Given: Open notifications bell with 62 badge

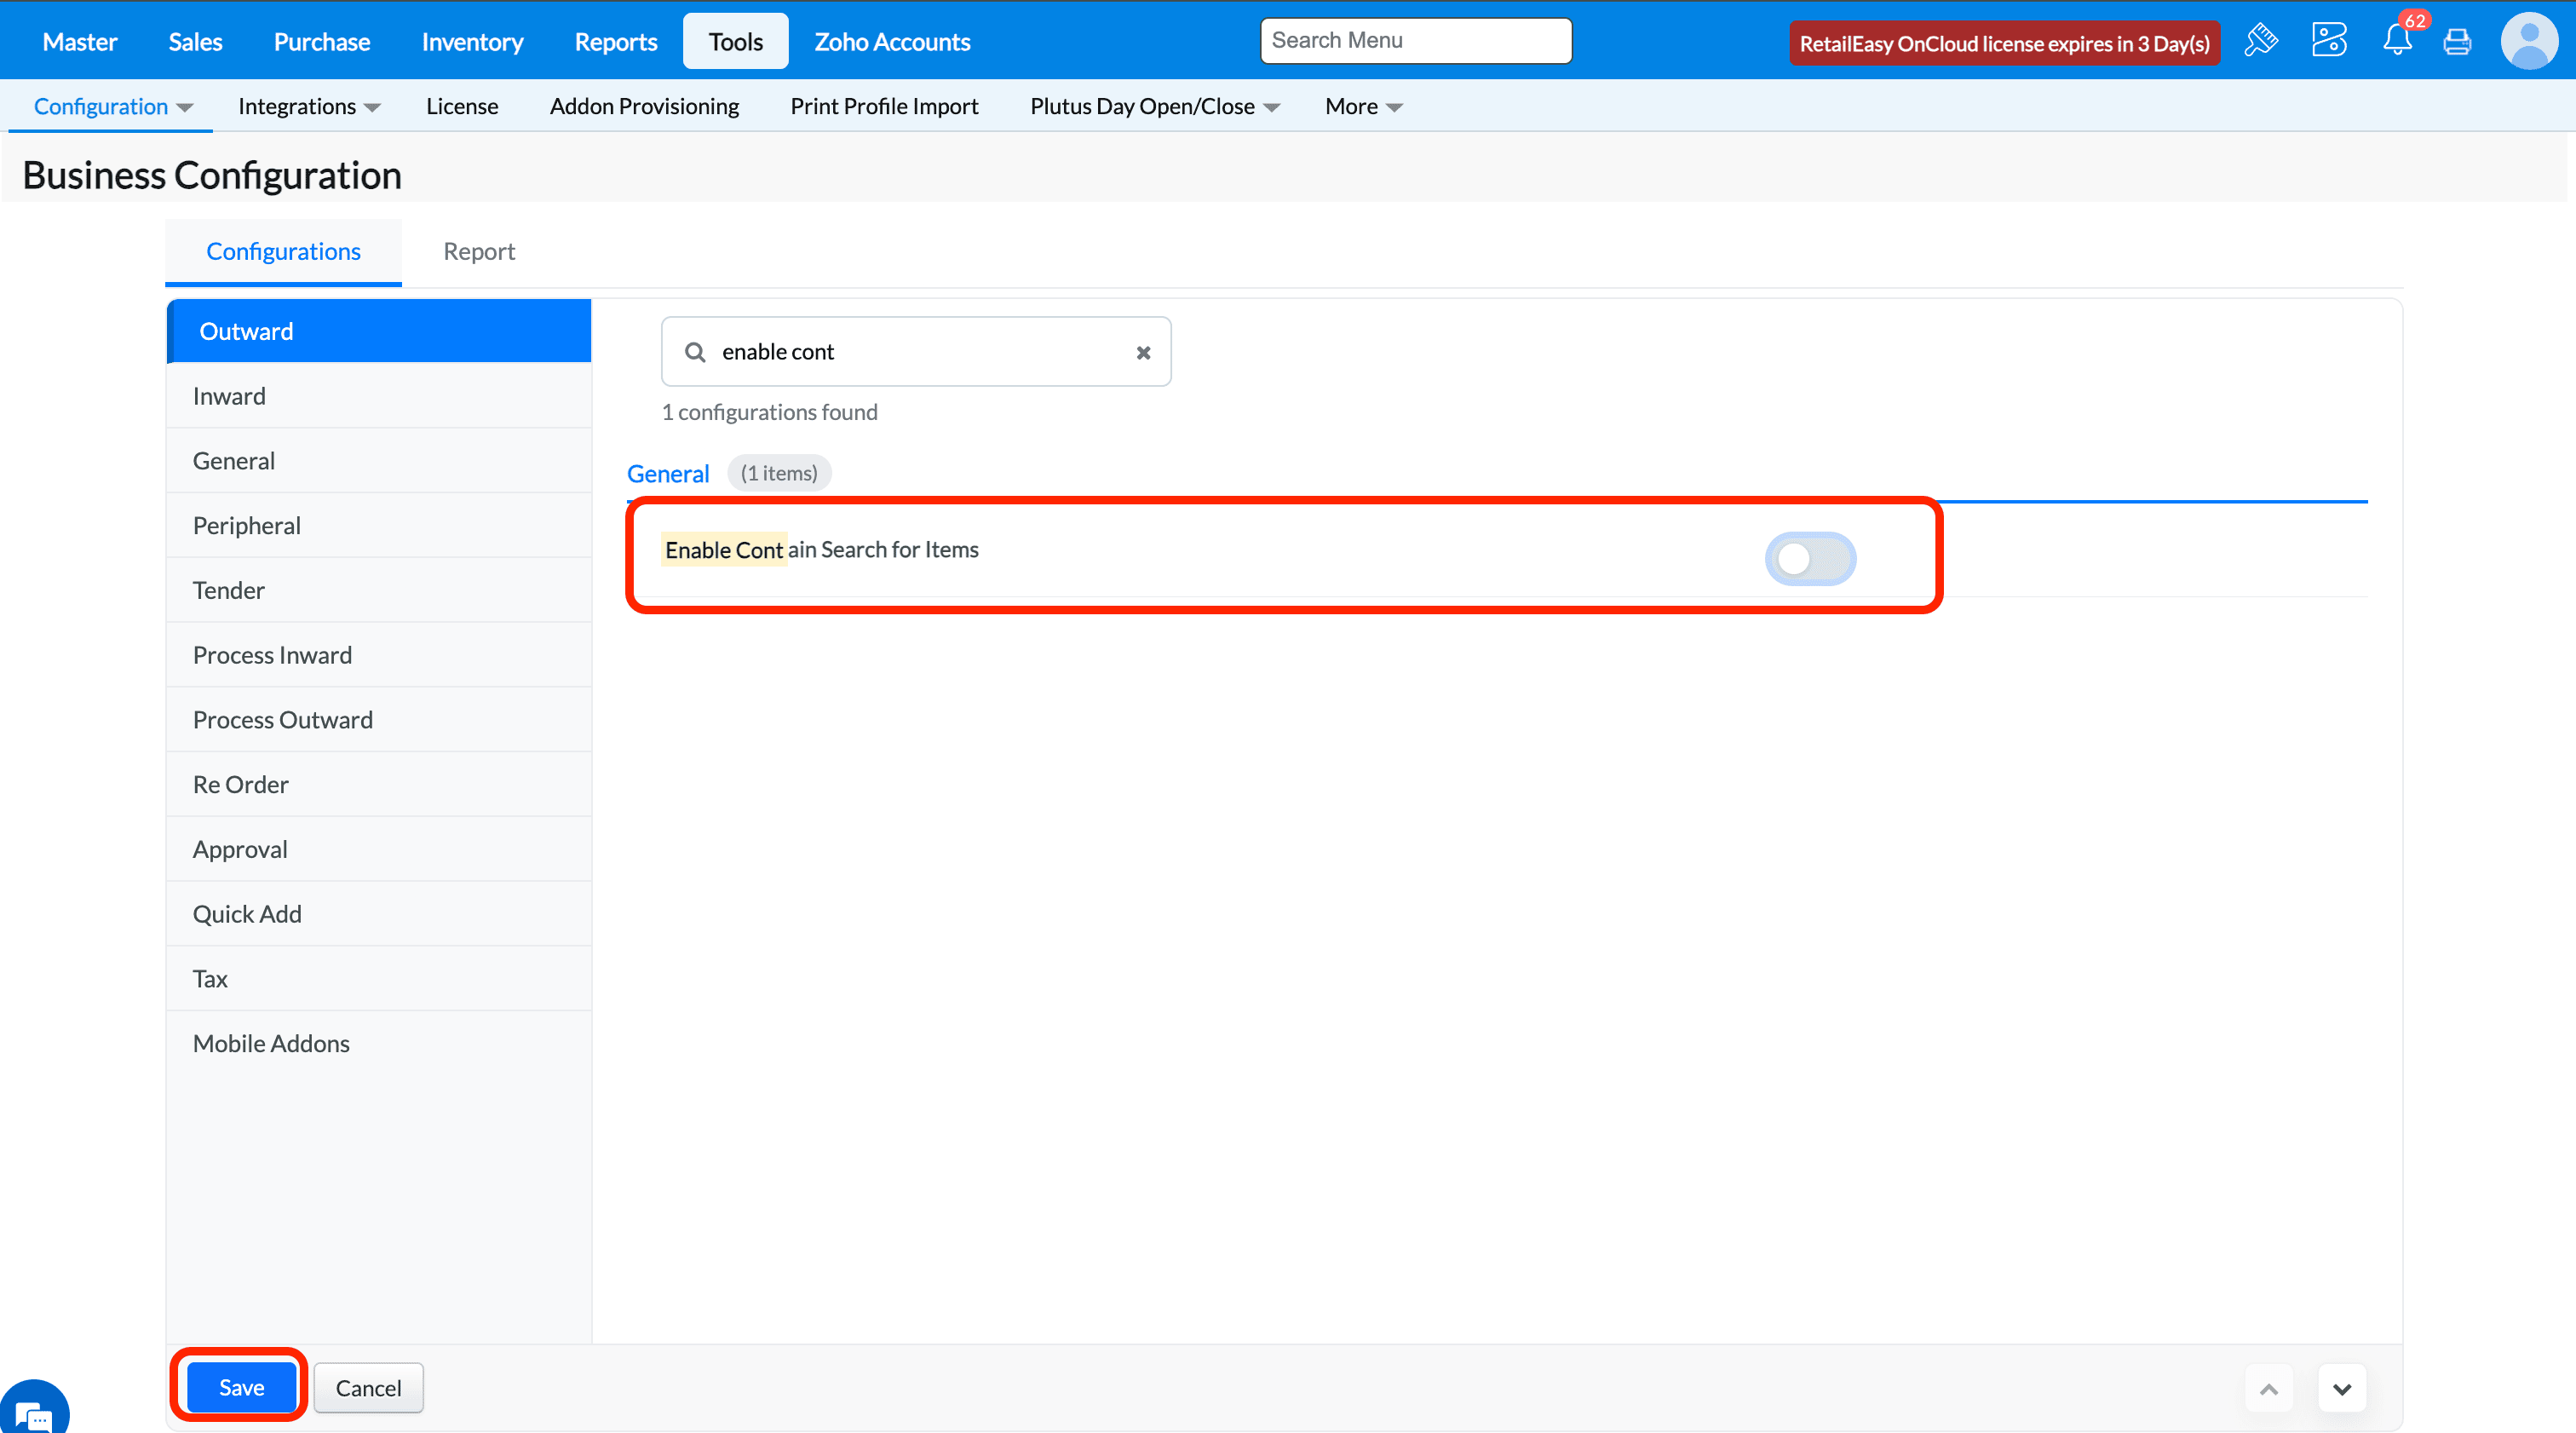Looking at the screenshot, I should click(2397, 41).
